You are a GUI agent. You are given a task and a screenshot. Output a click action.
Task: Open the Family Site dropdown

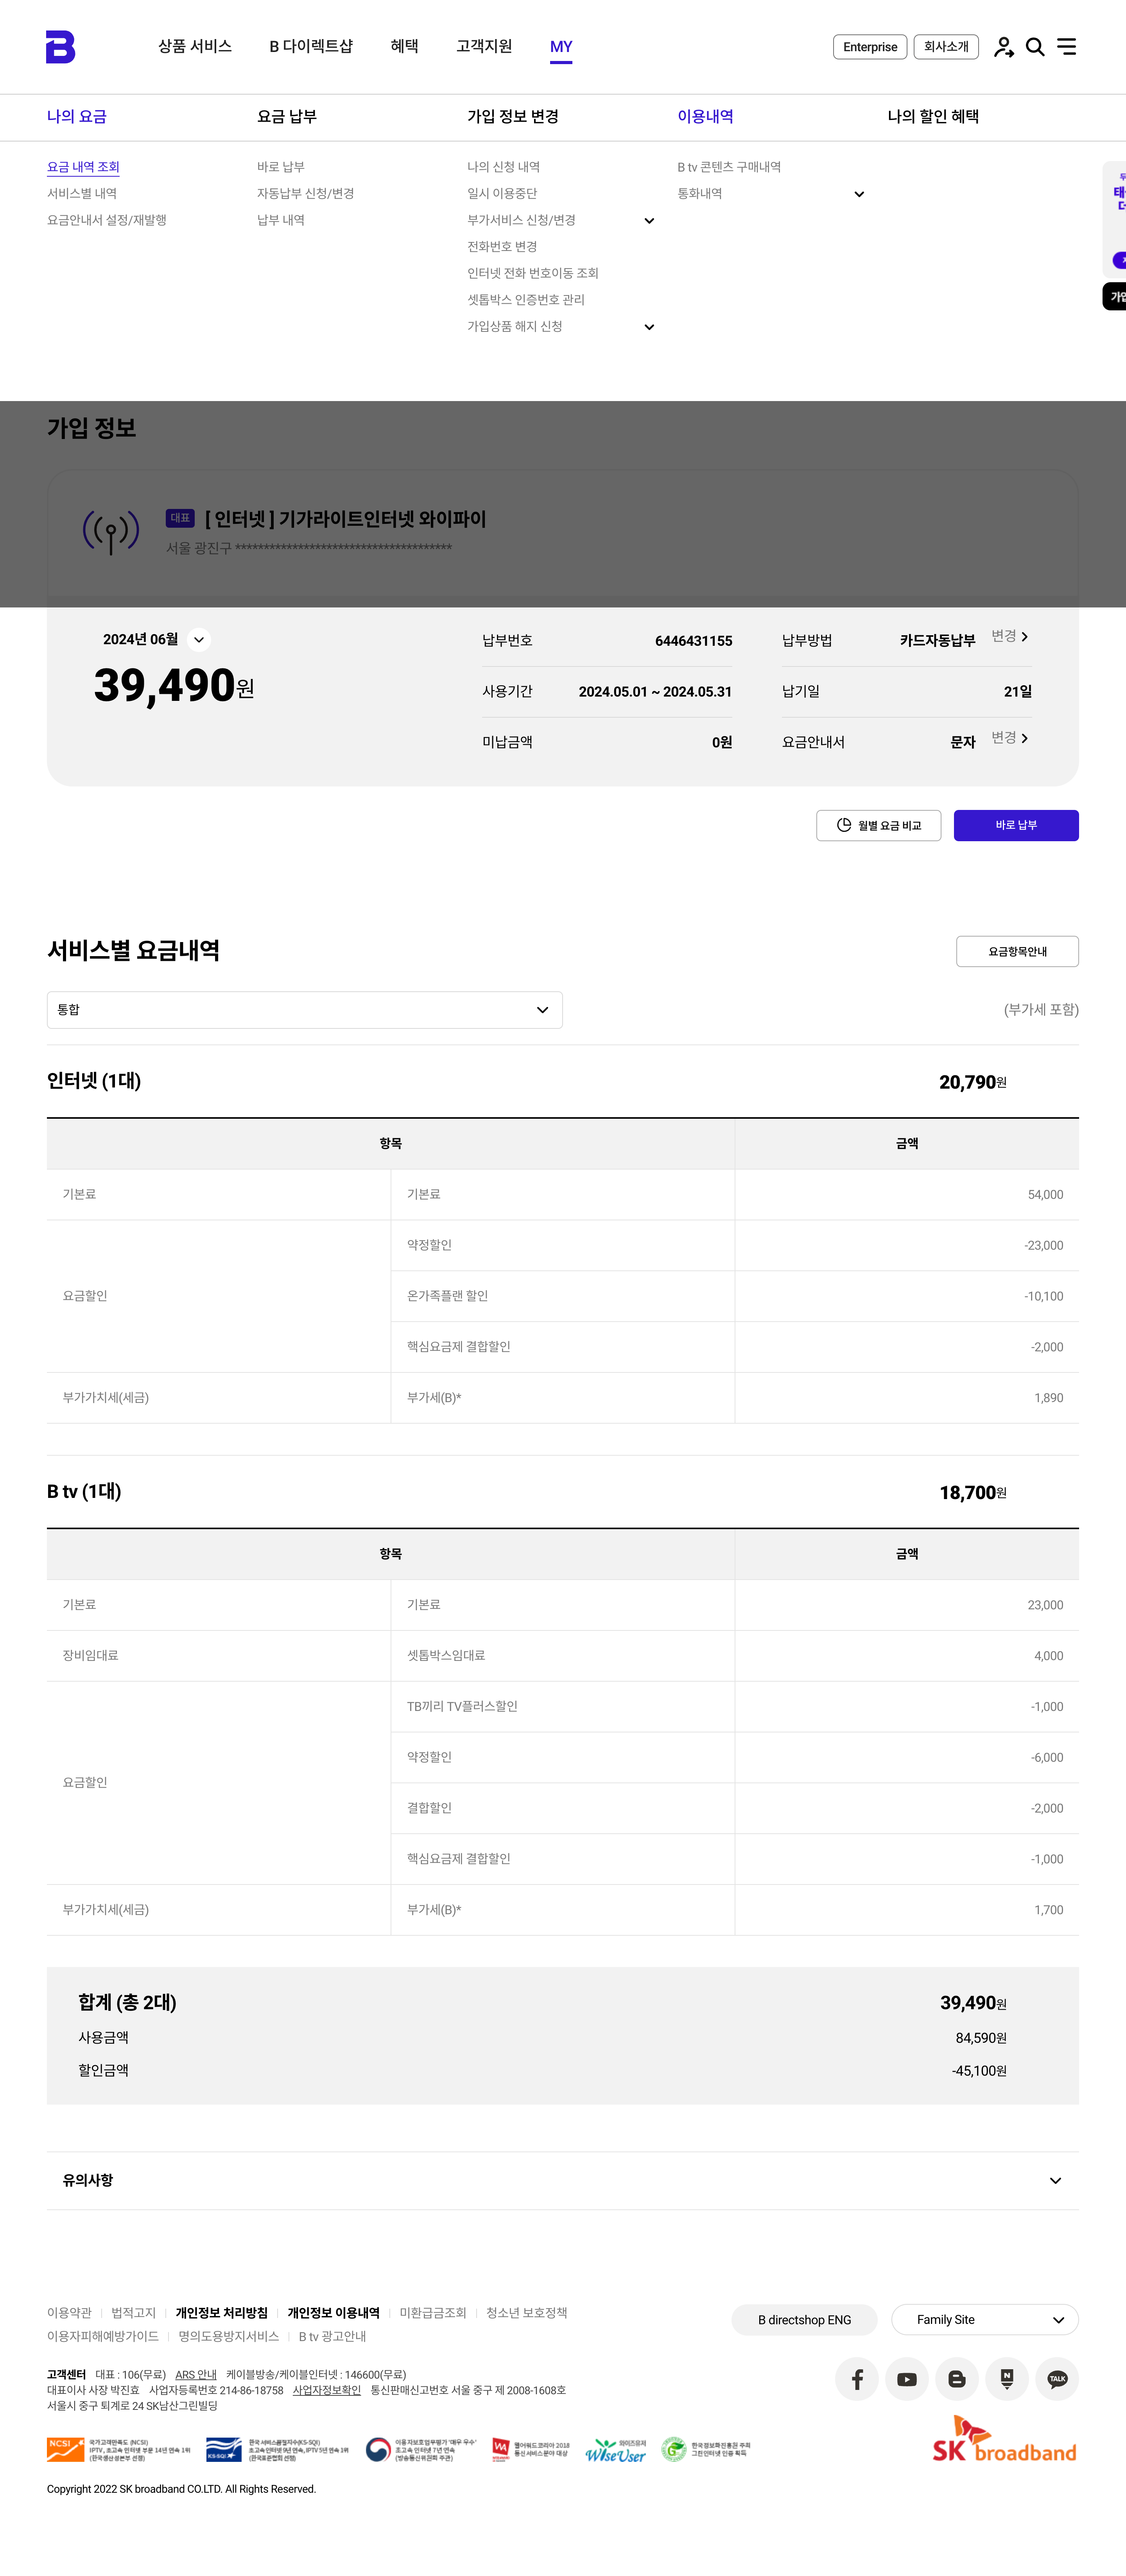pyautogui.click(x=984, y=2320)
